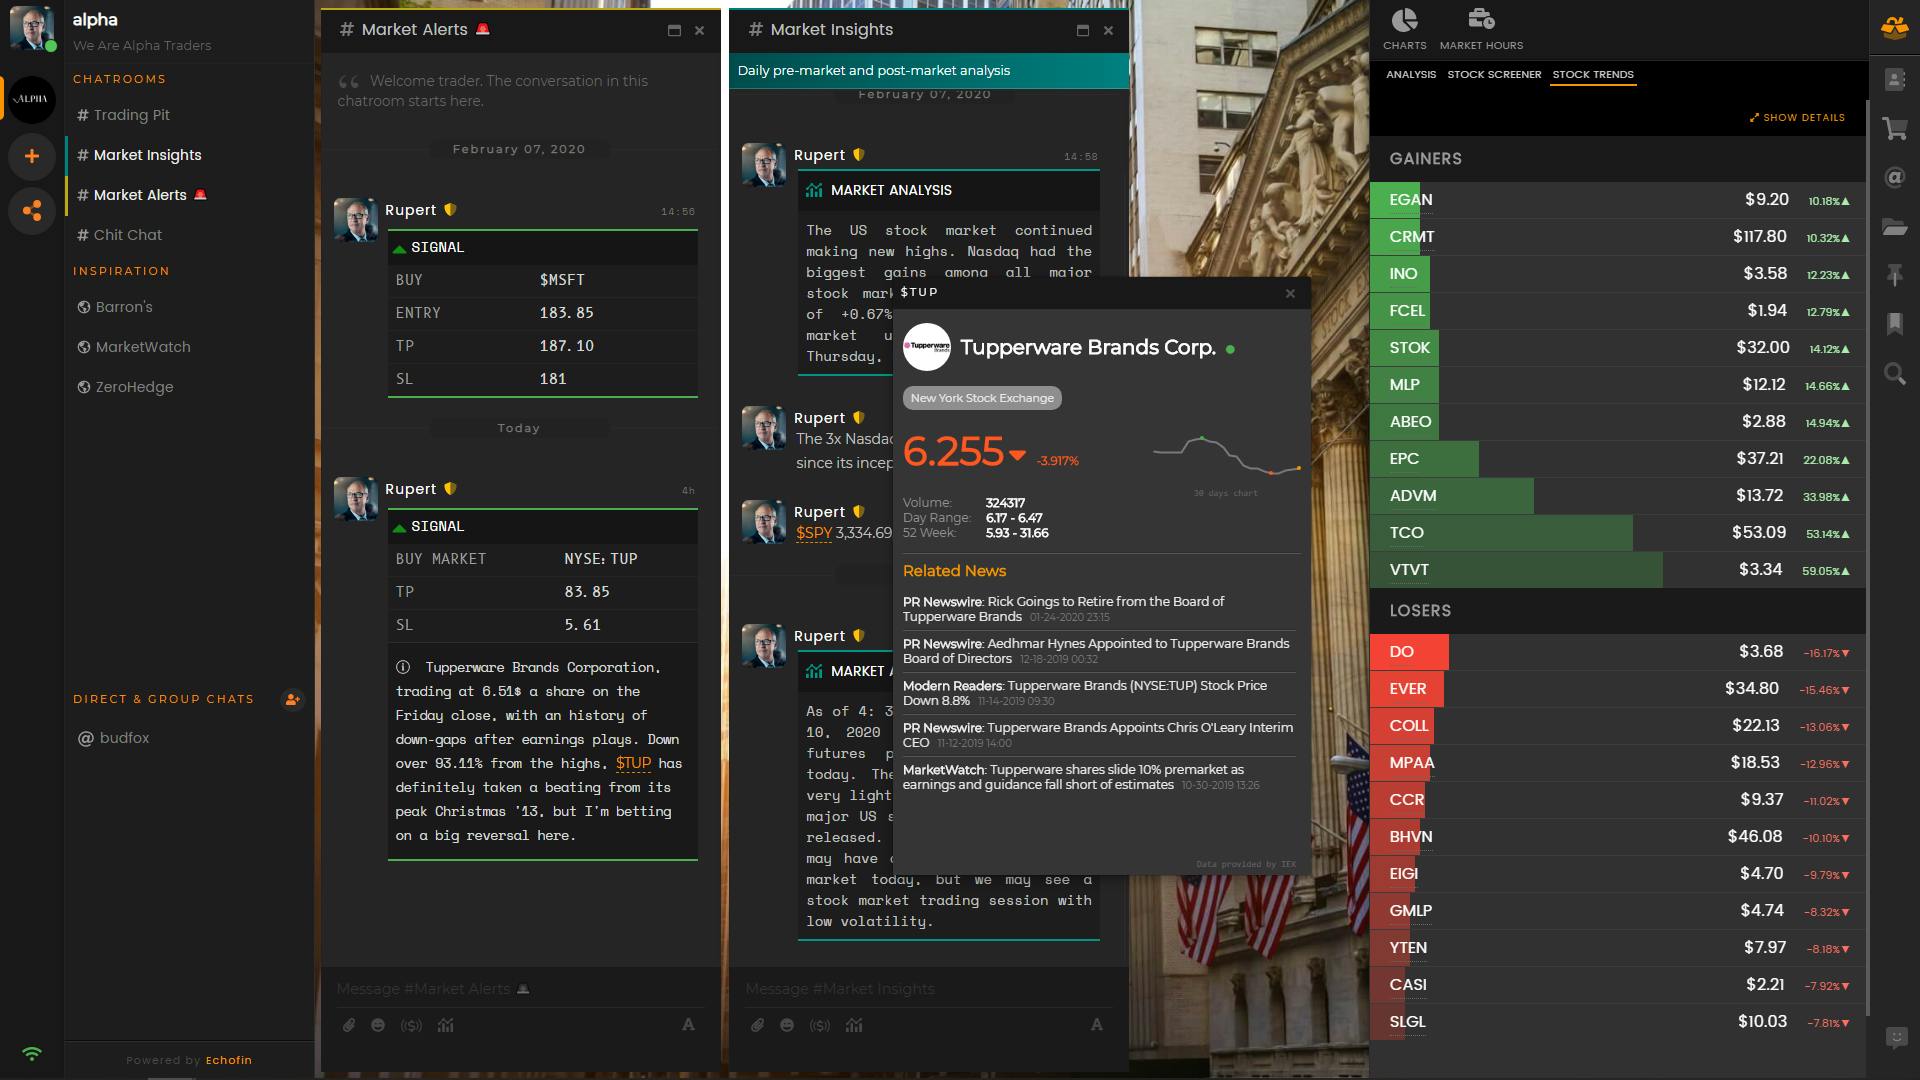This screenshot has height=1080, width=1920.
Task: Open mentions with the @ icon
Action: (1894, 178)
